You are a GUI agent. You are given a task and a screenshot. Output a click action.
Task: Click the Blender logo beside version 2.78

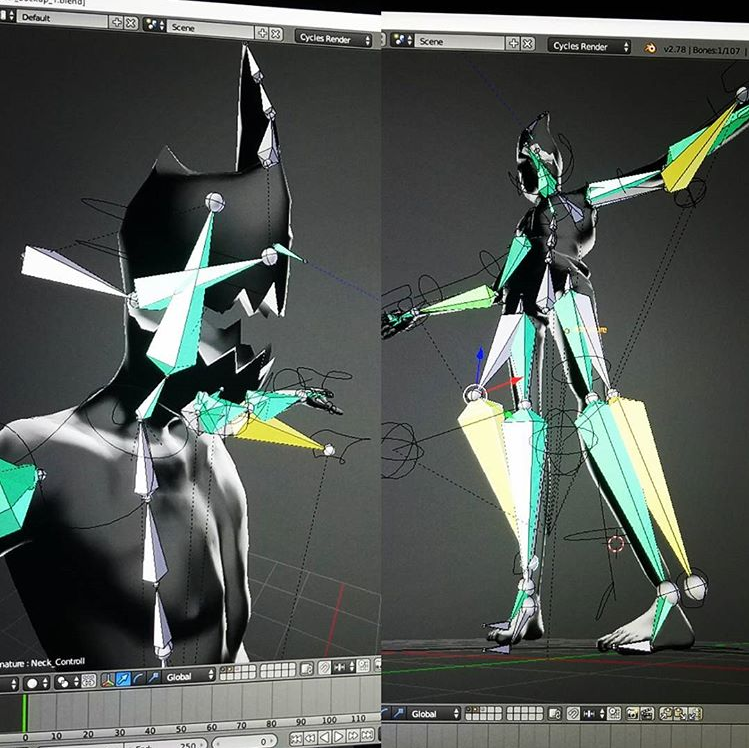pos(649,46)
